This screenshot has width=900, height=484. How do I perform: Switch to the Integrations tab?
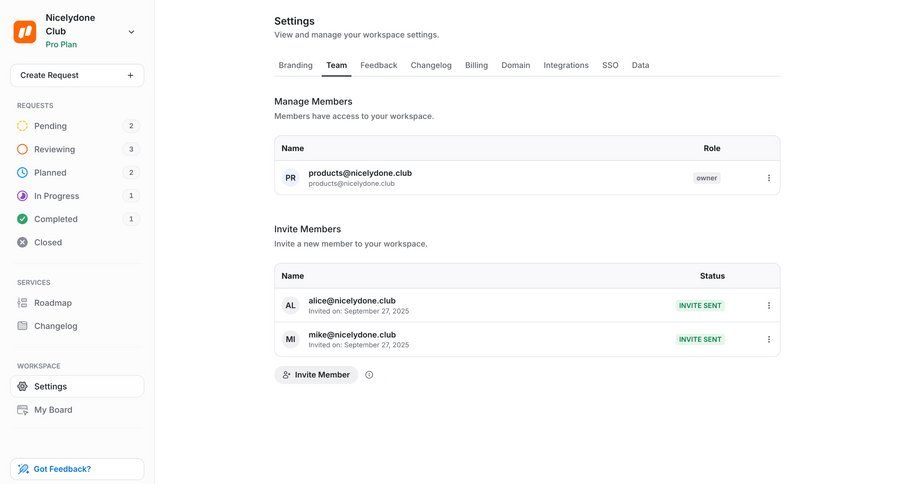tap(566, 65)
